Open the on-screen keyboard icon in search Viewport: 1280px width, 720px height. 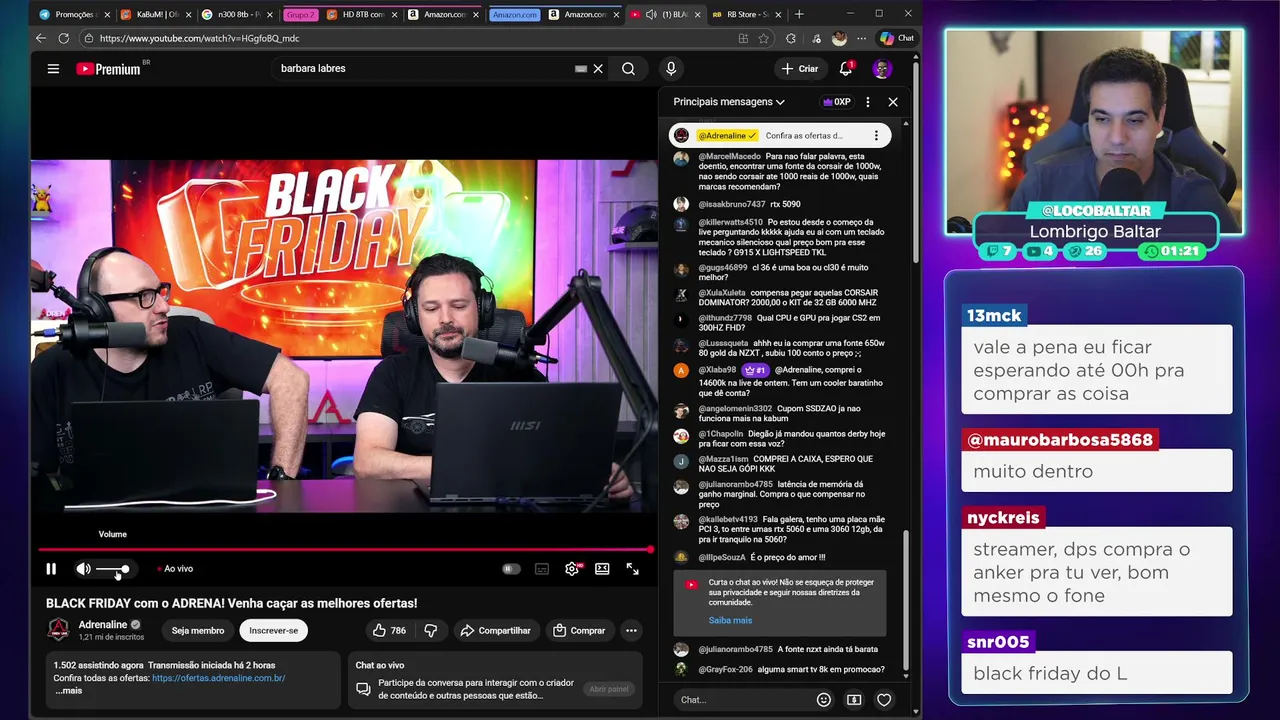click(581, 69)
